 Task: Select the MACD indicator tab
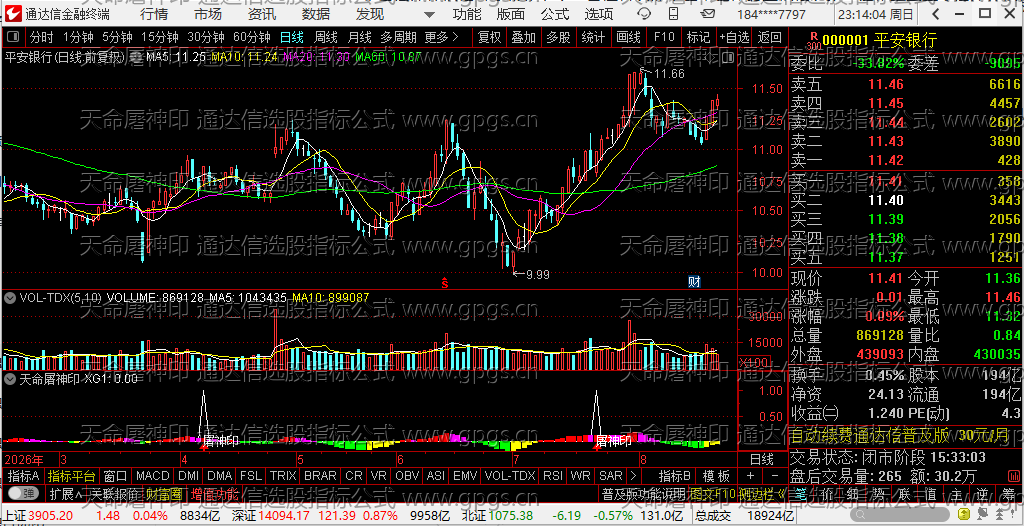pos(152,476)
